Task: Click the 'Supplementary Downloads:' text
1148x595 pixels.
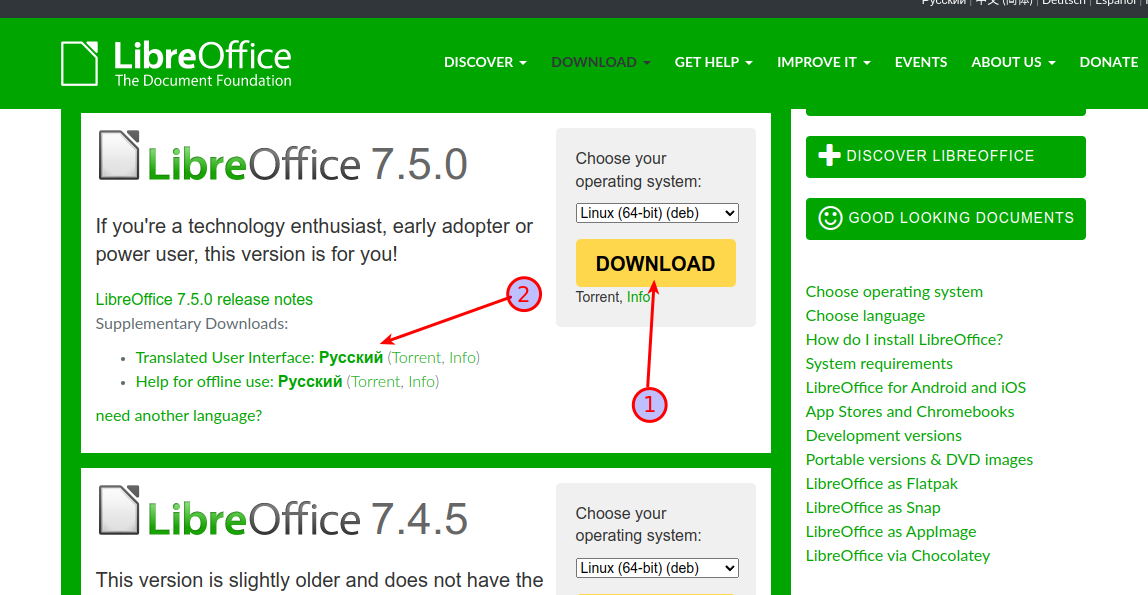Action: coord(192,323)
